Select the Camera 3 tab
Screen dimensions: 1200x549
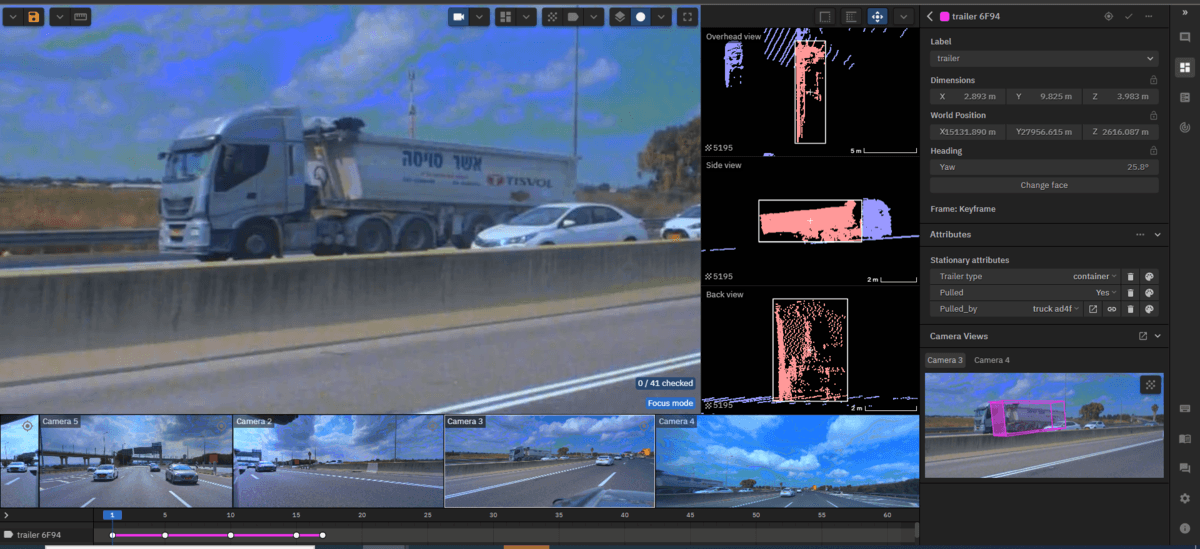pyautogui.click(x=945, y=360)
